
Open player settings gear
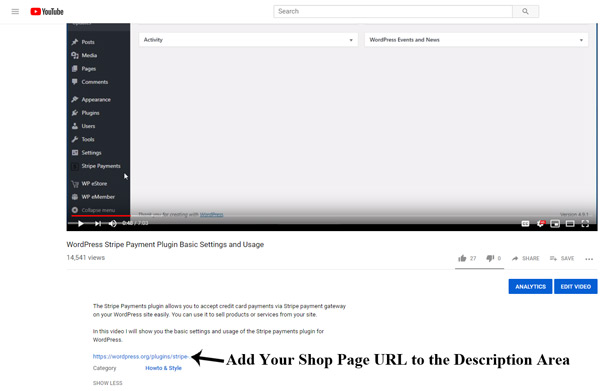pyautogui.click(x=540, y=223)
